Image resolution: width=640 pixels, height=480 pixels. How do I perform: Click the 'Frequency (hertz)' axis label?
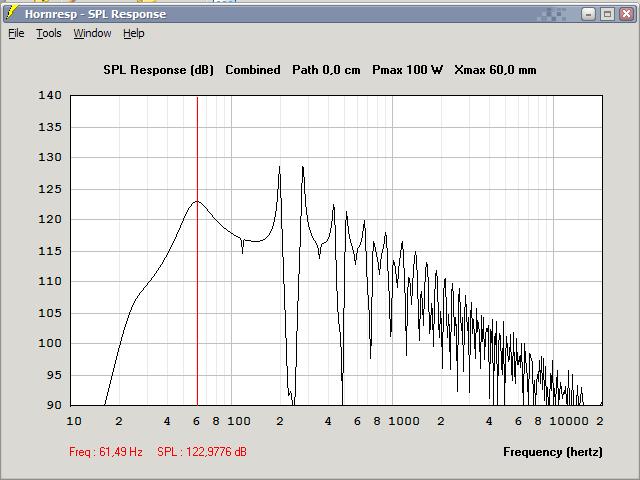553,452
